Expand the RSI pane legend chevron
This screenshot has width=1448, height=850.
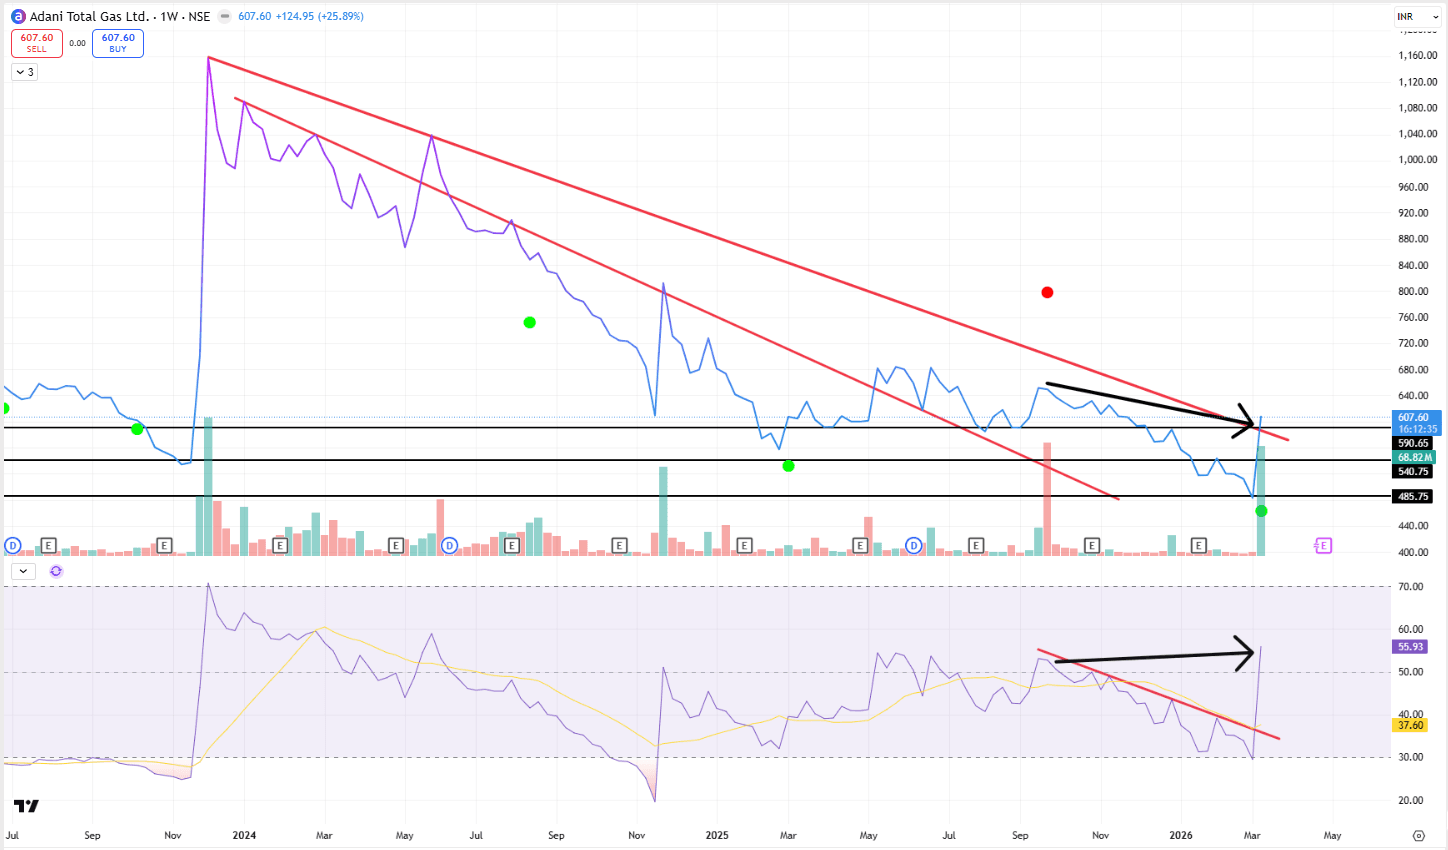click(23, 571)
